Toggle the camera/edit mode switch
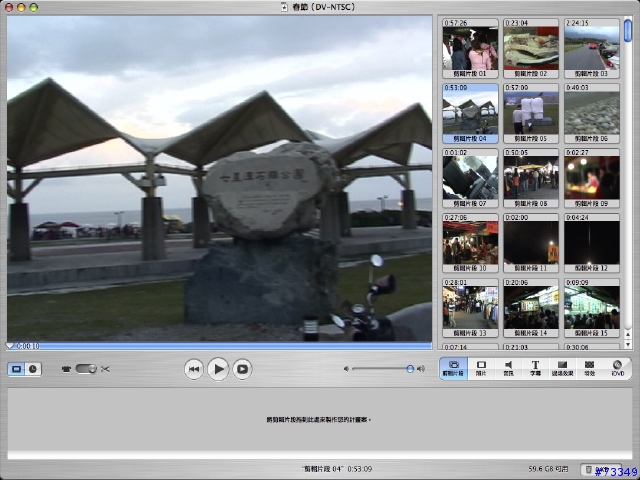This screenshot has height=480, width=640. 86,369
